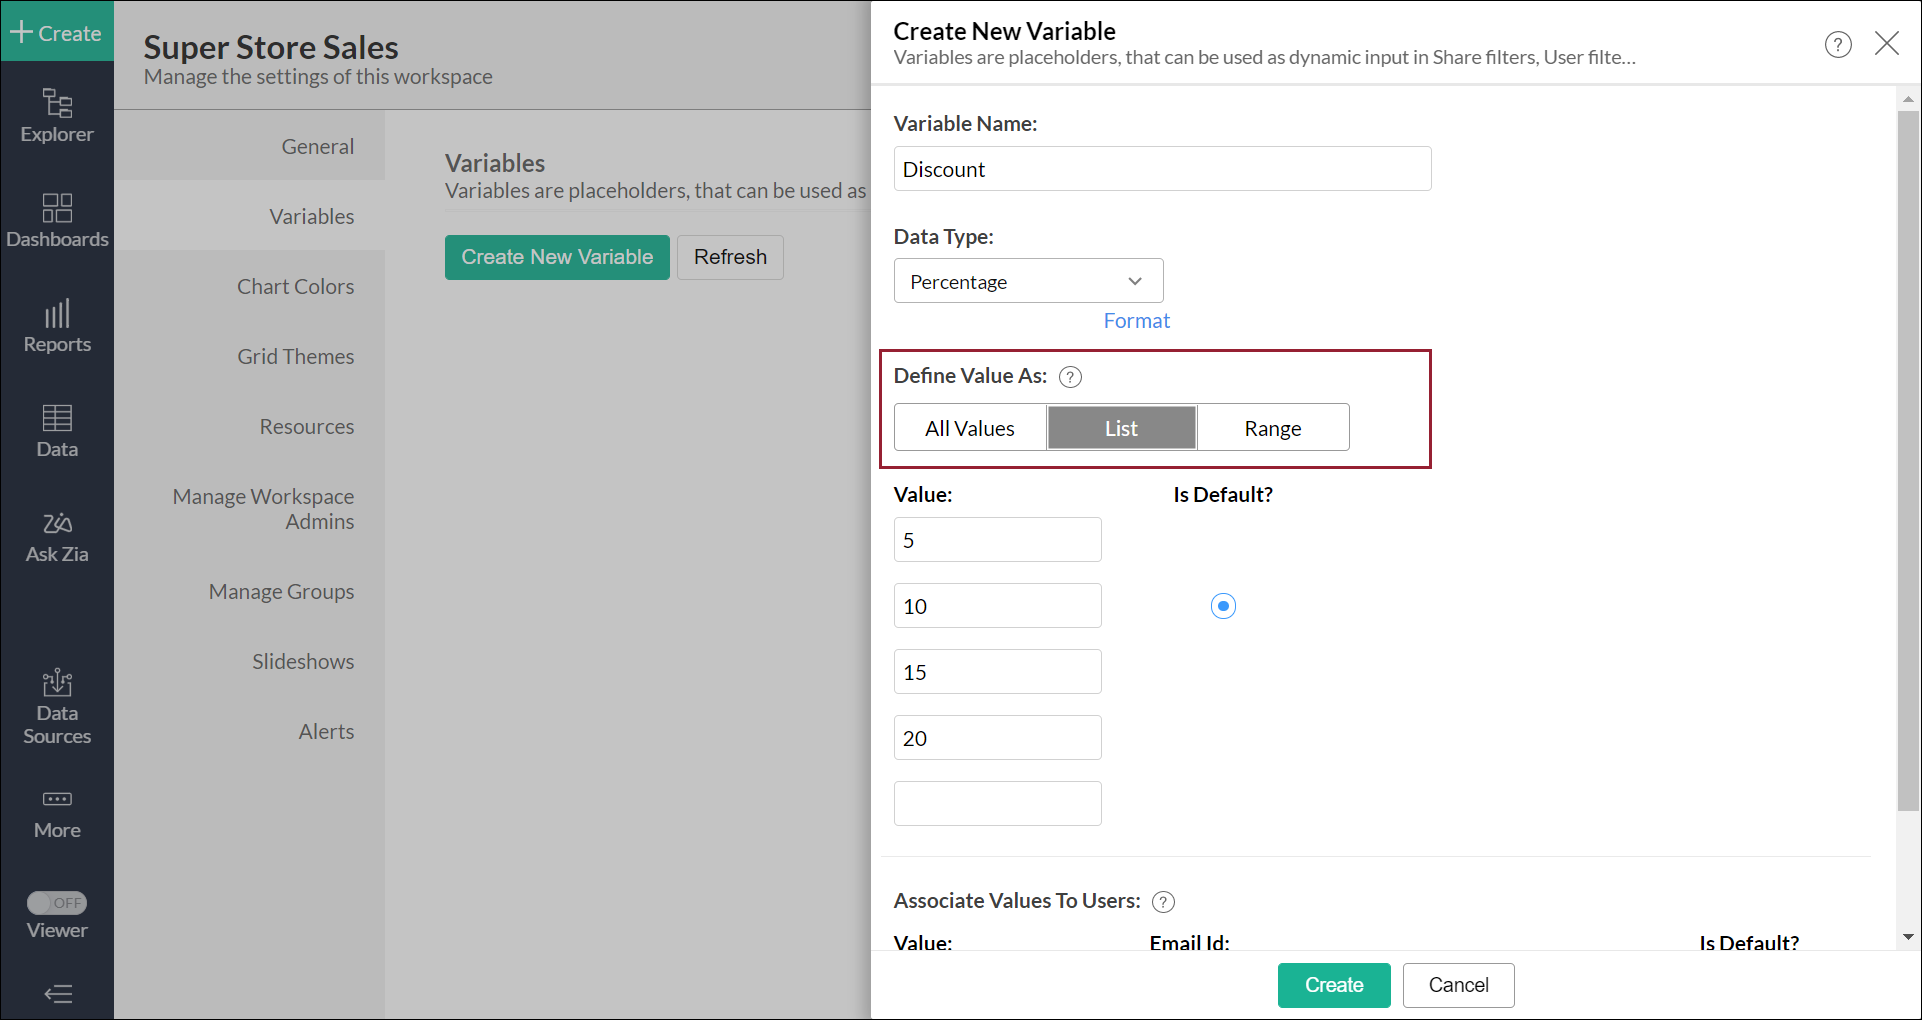Switch to the Chart Colors settings tab
Image resolution: width=1922 pixels, height=1020 pixels.
point(295,287)
